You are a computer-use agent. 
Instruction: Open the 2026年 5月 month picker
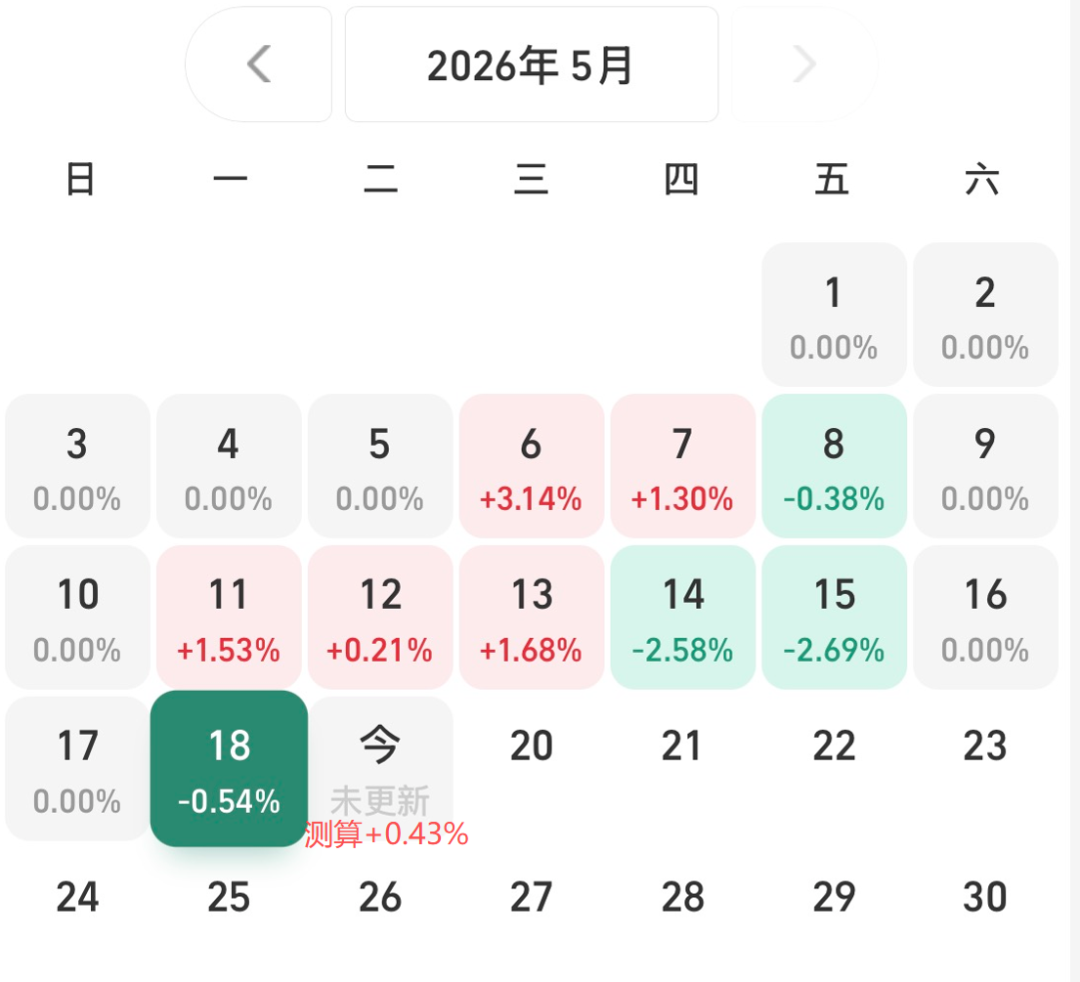click(531, 65)
